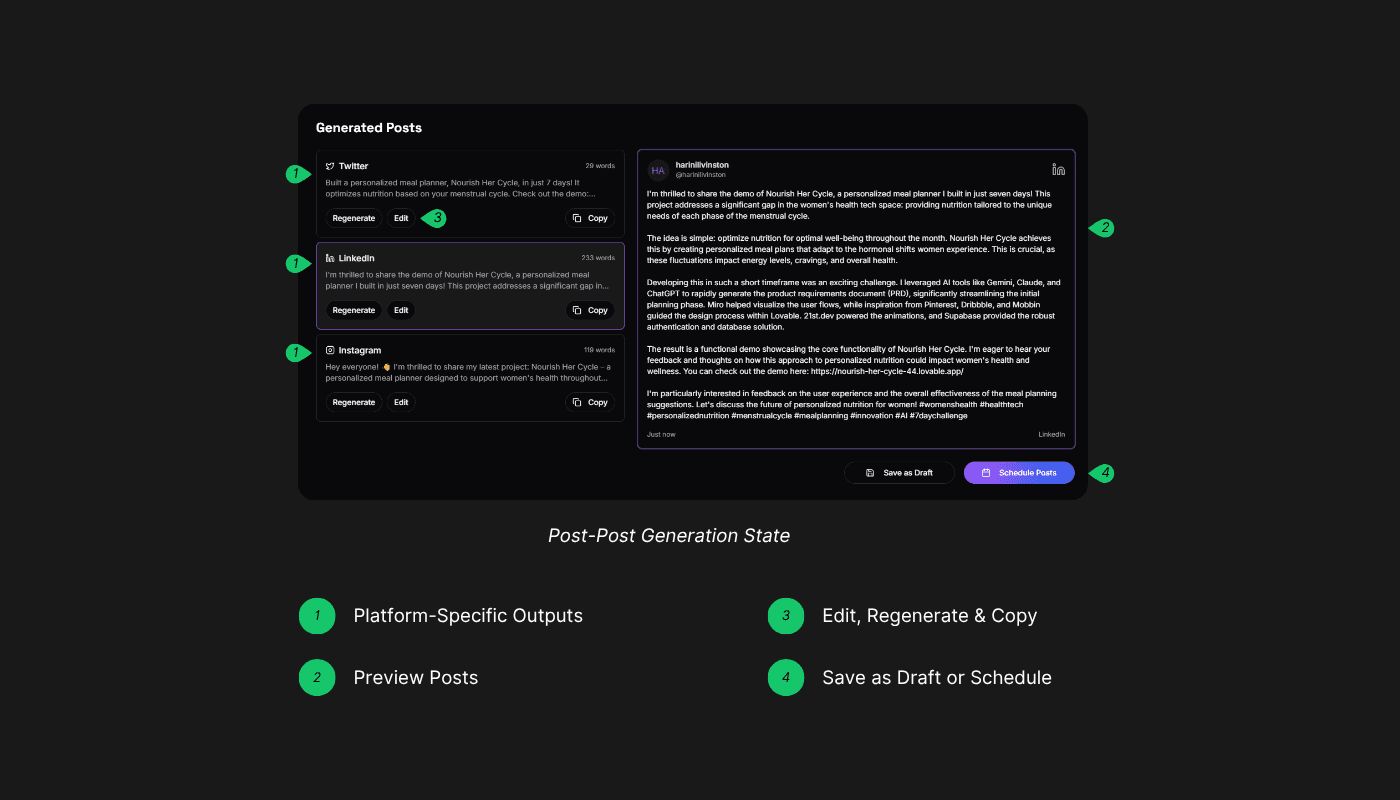Click the Twitter bird icon

pyautogui.click(x=330, y=166)
